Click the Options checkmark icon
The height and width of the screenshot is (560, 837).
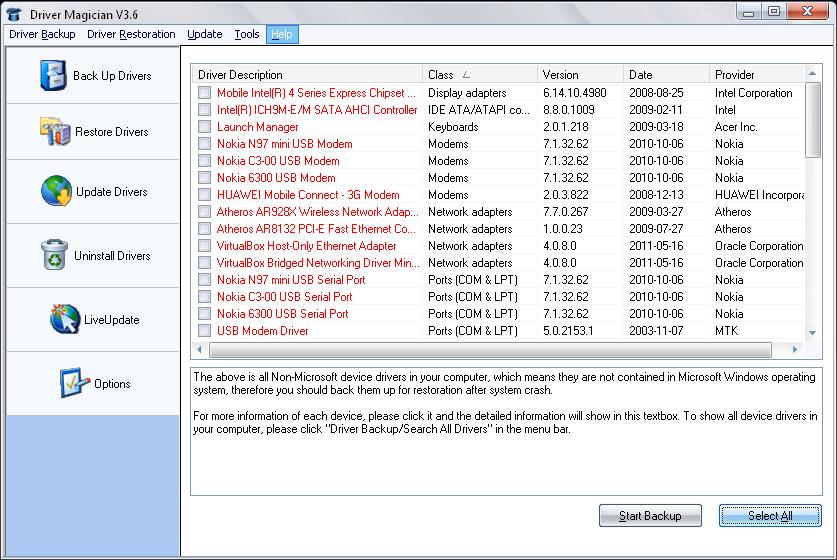(x=75, y=383)
